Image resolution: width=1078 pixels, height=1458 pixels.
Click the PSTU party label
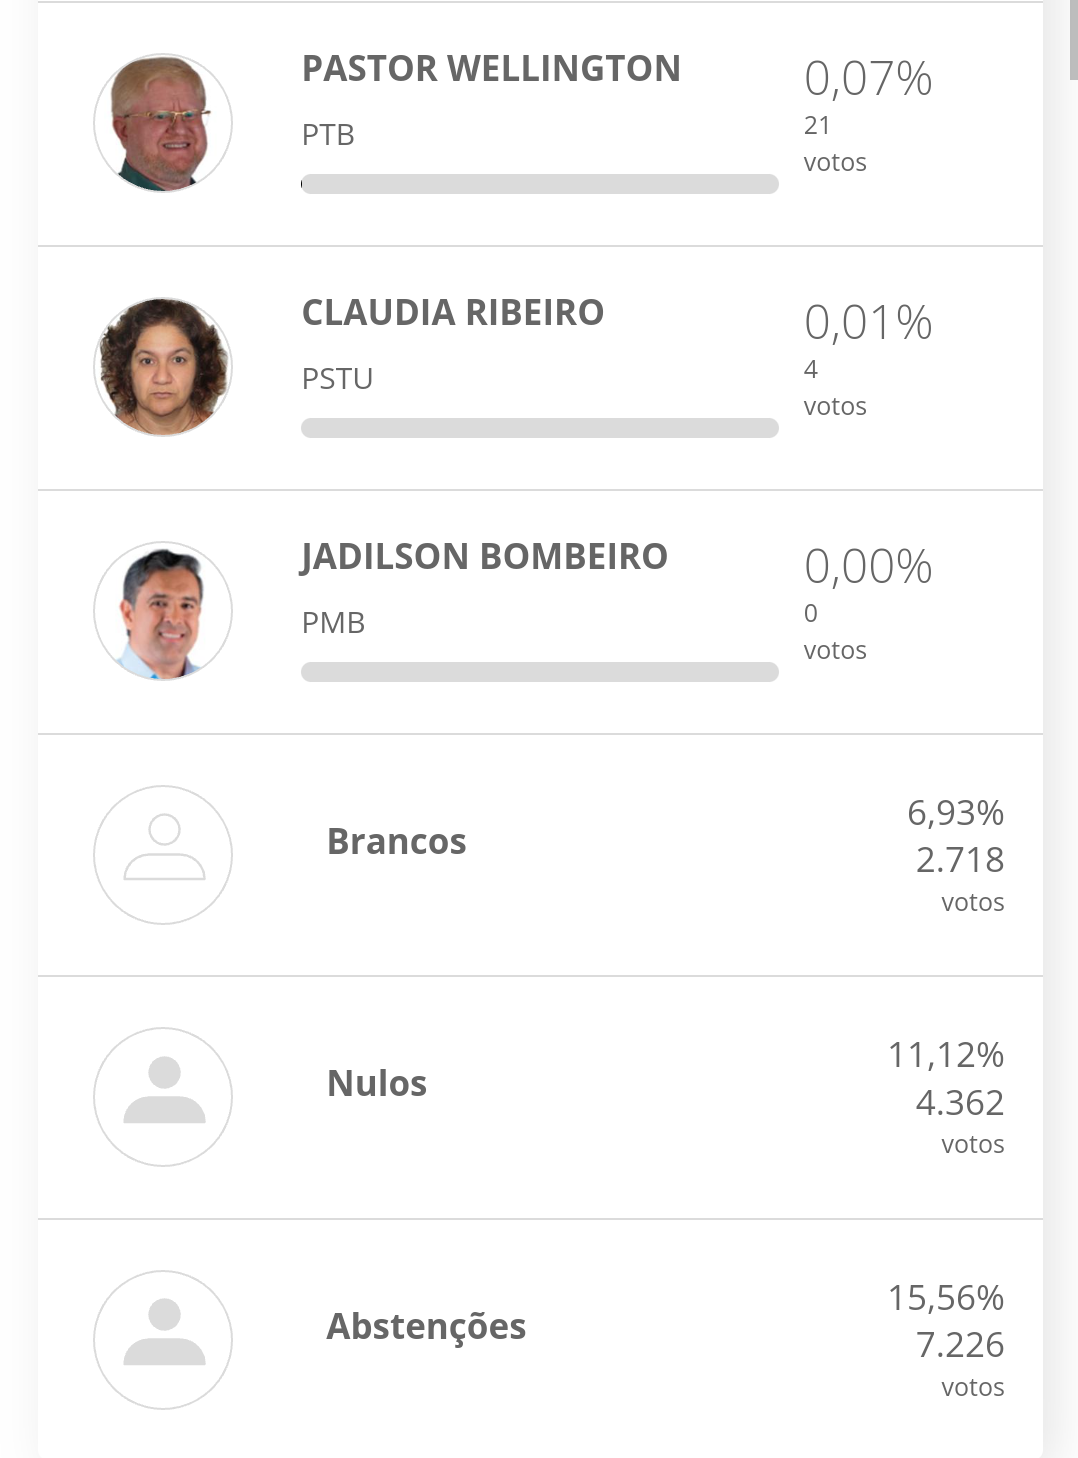[x=337, y=379]
